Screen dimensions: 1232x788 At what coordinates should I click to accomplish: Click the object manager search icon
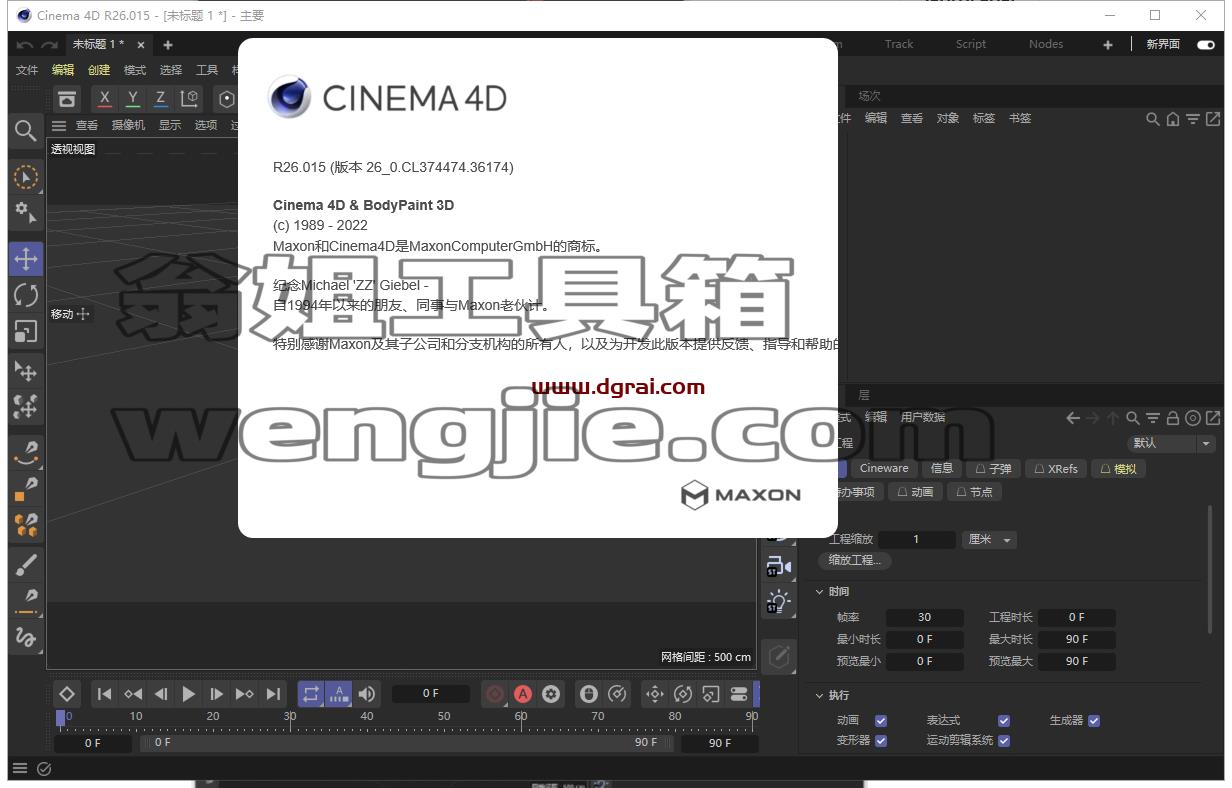tap(1153, 119)
